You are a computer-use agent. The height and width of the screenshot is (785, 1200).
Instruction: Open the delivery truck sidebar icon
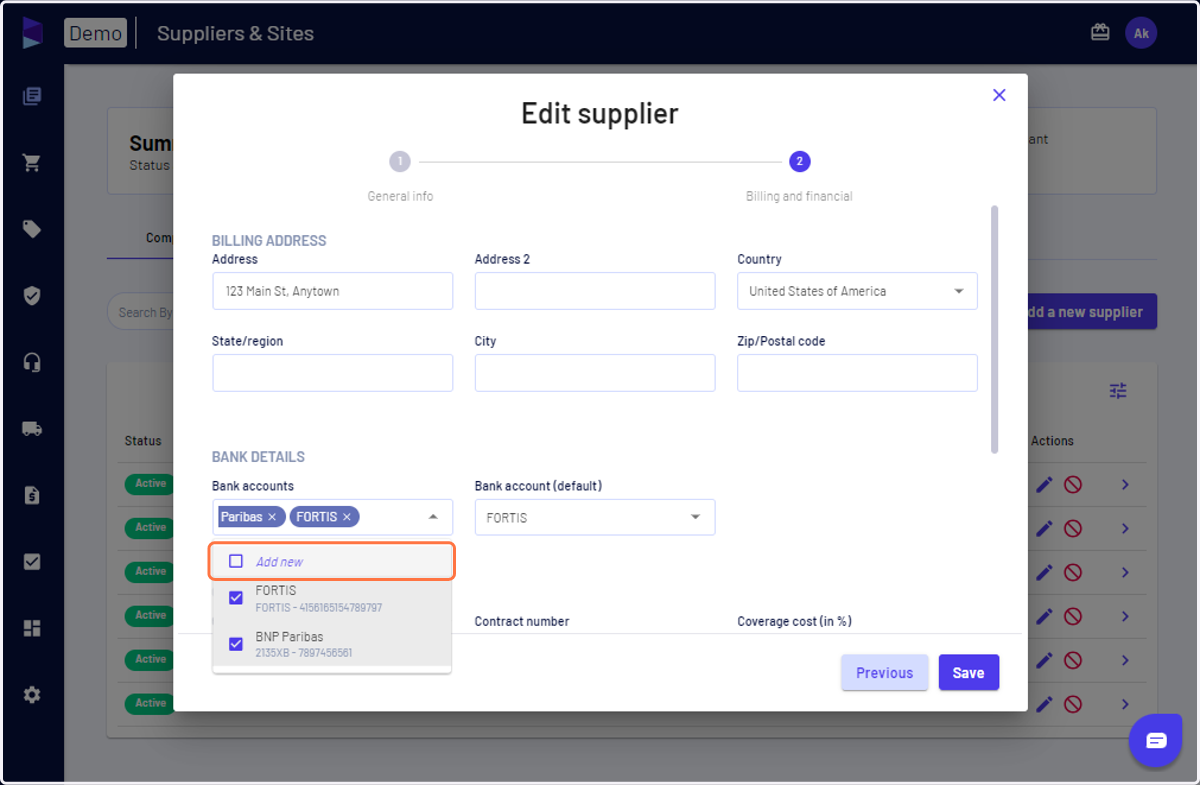point(32,428)
